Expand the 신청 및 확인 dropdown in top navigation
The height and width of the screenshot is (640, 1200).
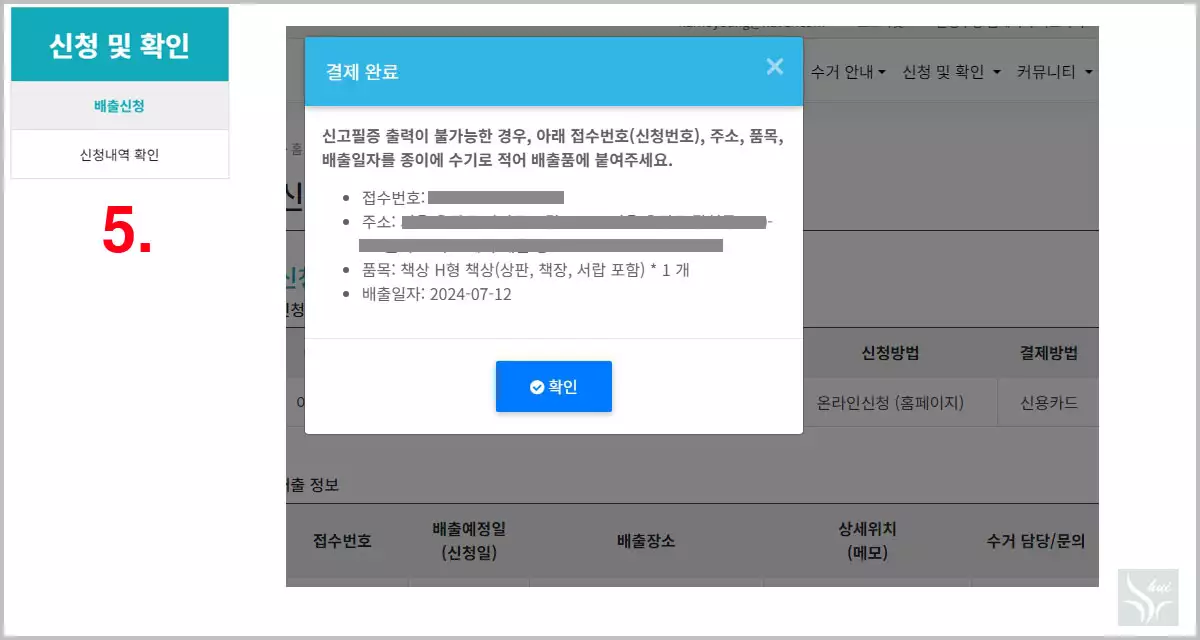point(950,71)
